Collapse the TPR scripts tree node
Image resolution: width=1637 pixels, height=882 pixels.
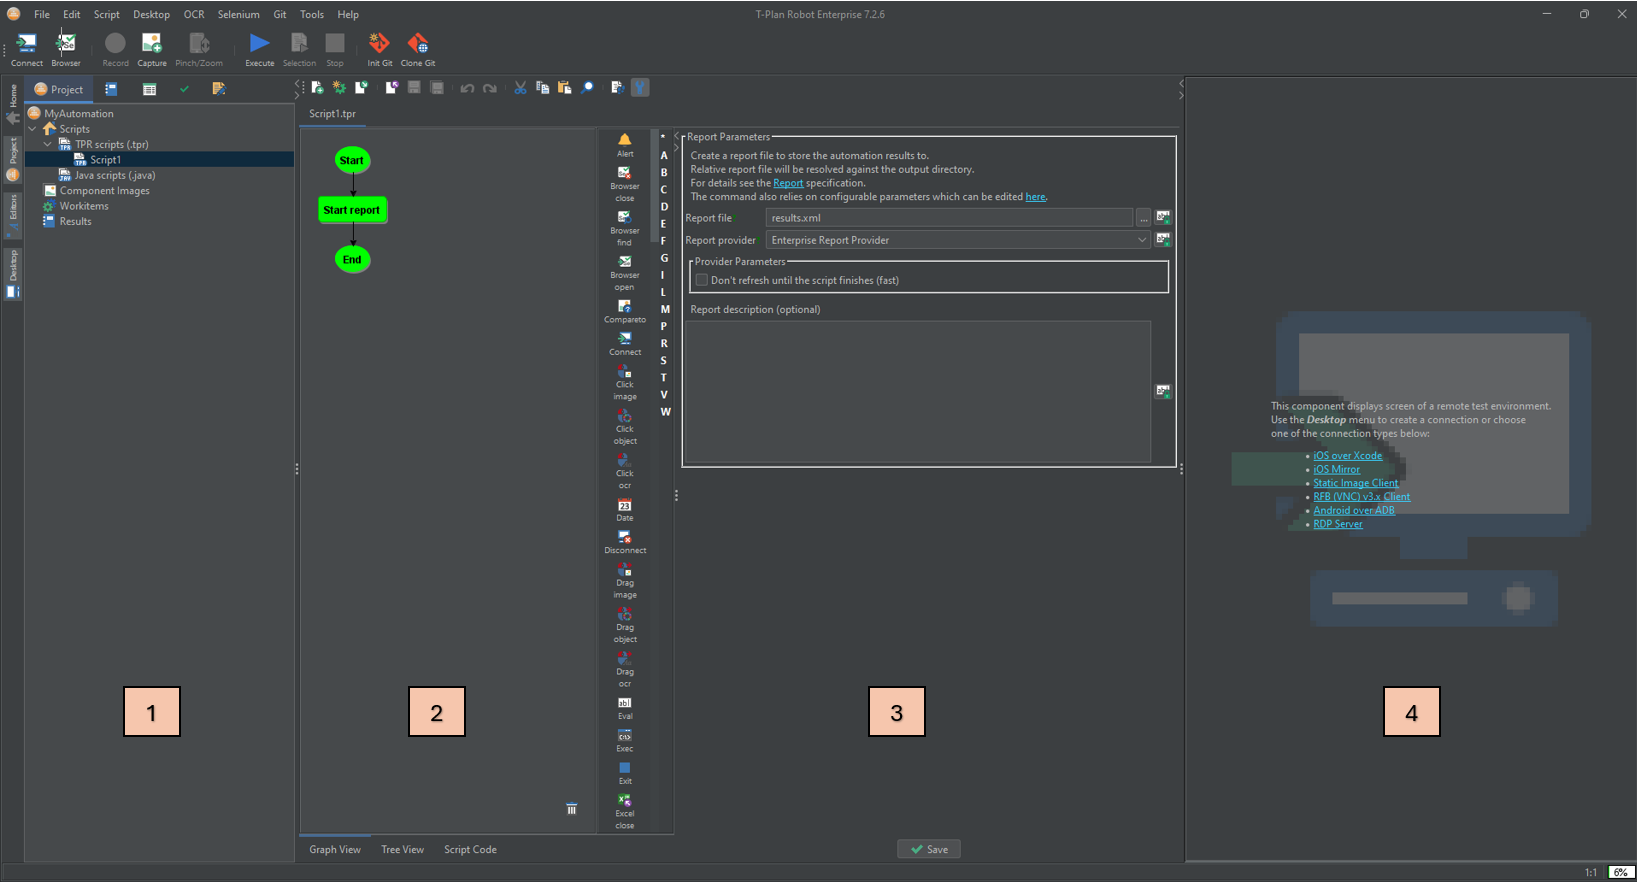point(48,144)
